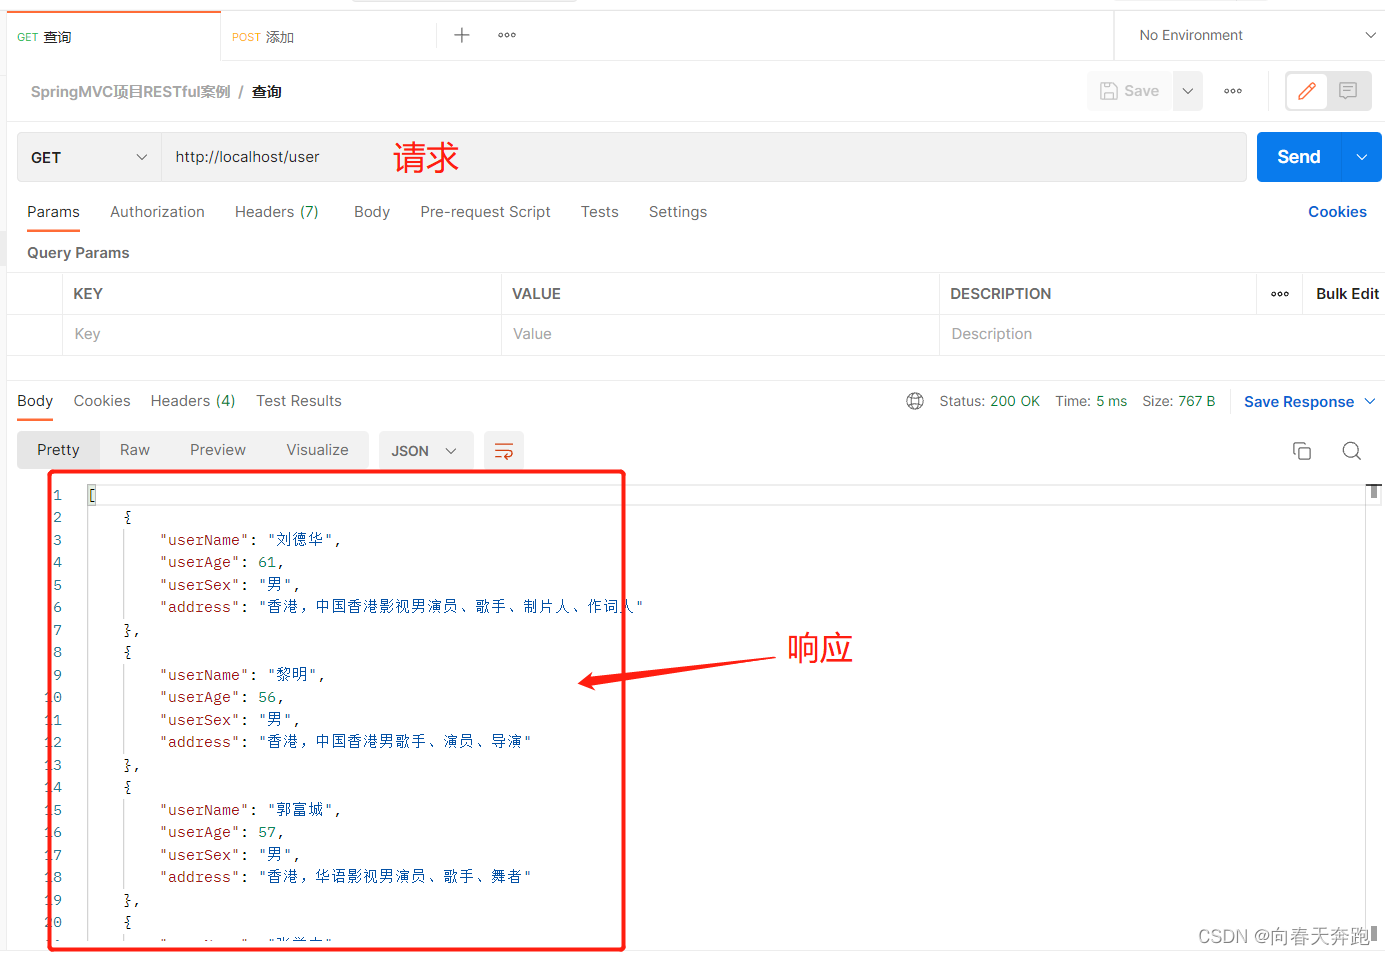
Task: Open the No Environment dropdown
Action: 1258,35
